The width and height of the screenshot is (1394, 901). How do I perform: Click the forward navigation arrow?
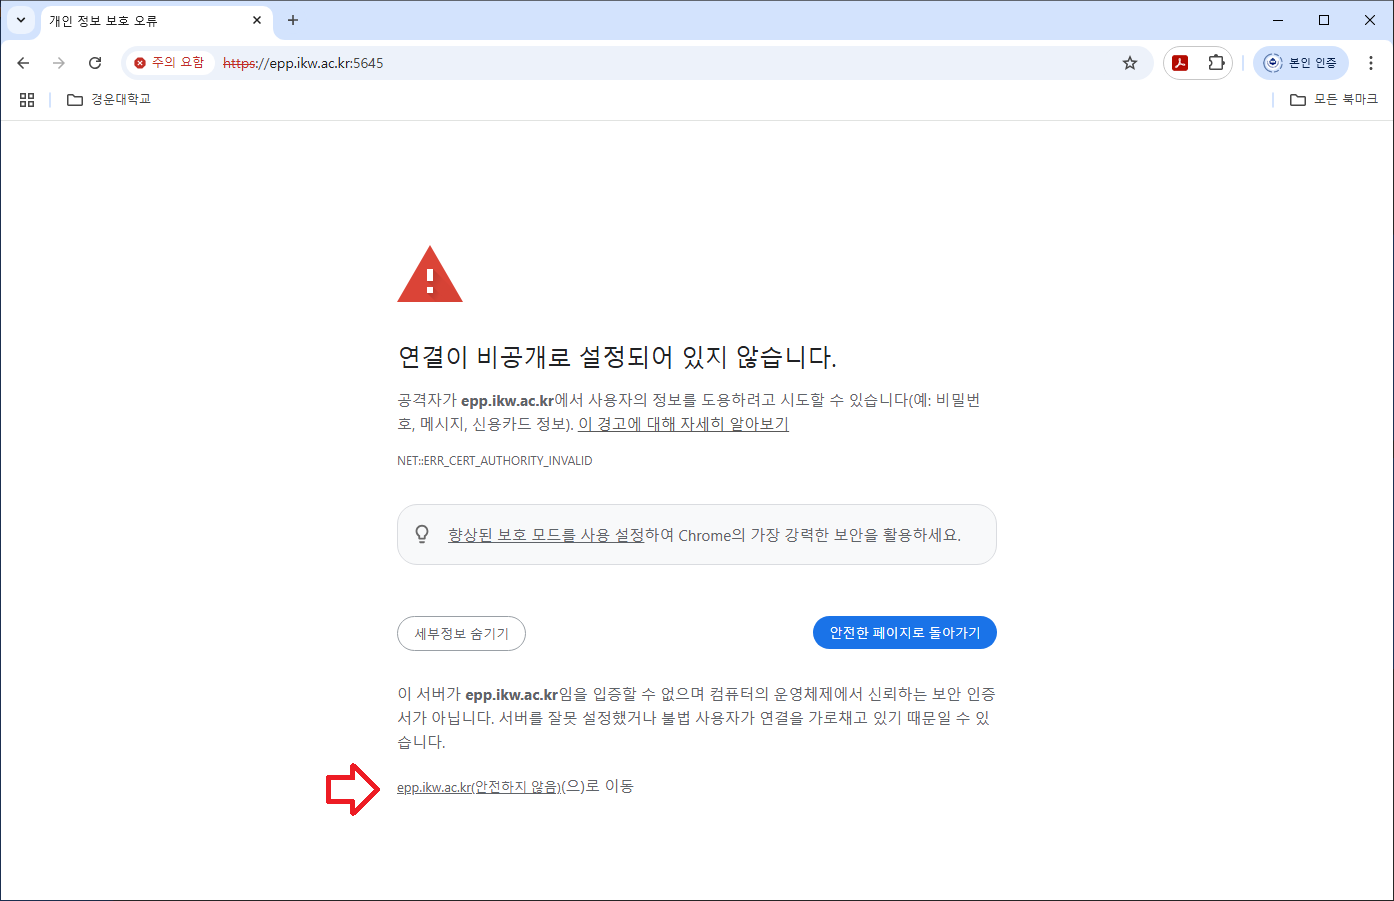pyautogui.click(x=59, y=63)
